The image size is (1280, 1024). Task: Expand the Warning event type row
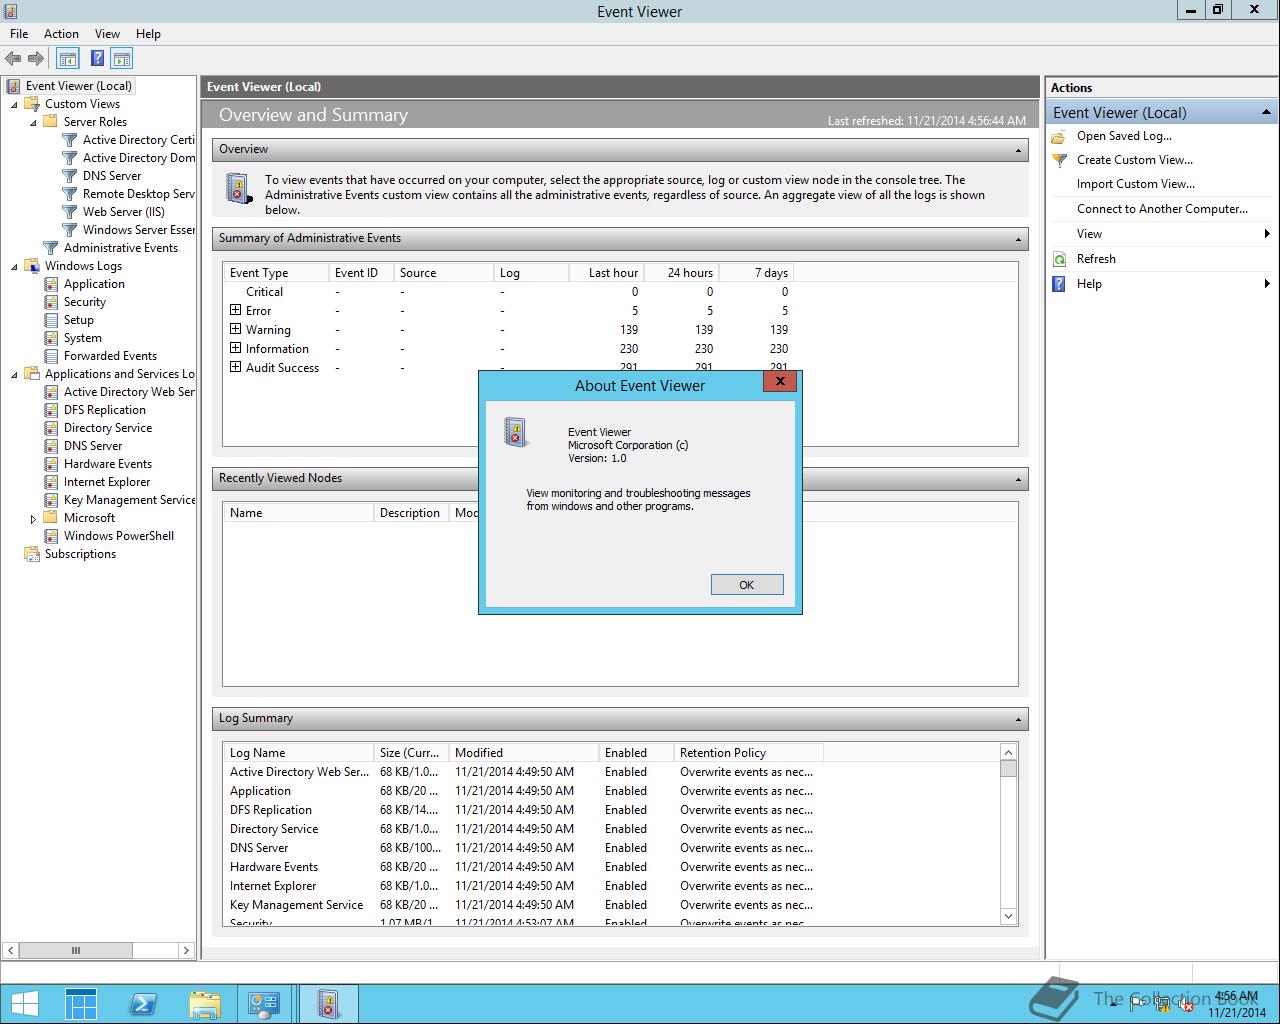point(236,329)
